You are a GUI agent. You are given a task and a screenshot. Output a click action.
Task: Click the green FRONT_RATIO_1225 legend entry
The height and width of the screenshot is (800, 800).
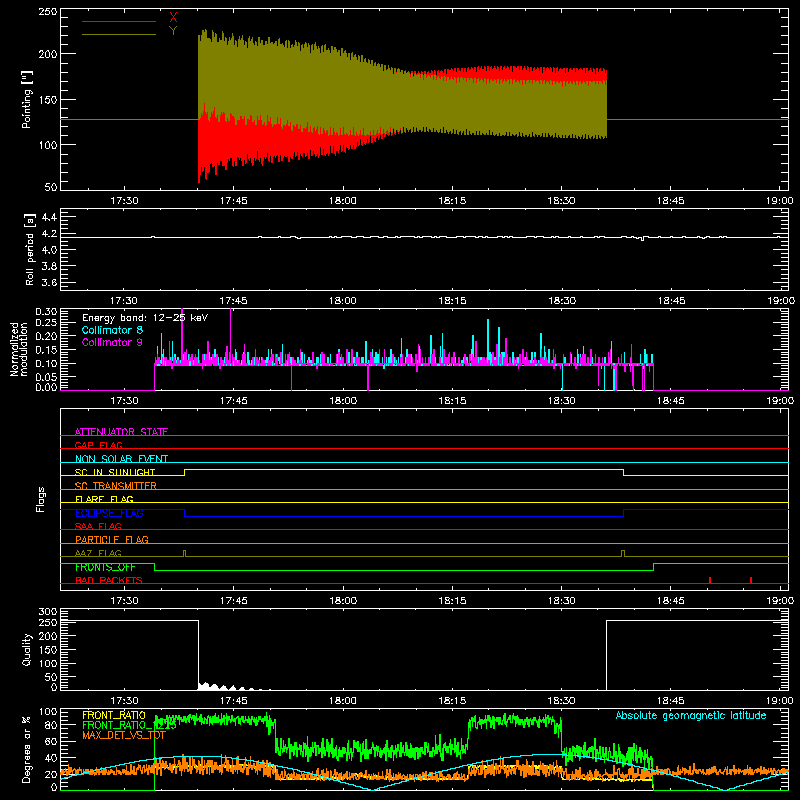(x=129, y=725)
